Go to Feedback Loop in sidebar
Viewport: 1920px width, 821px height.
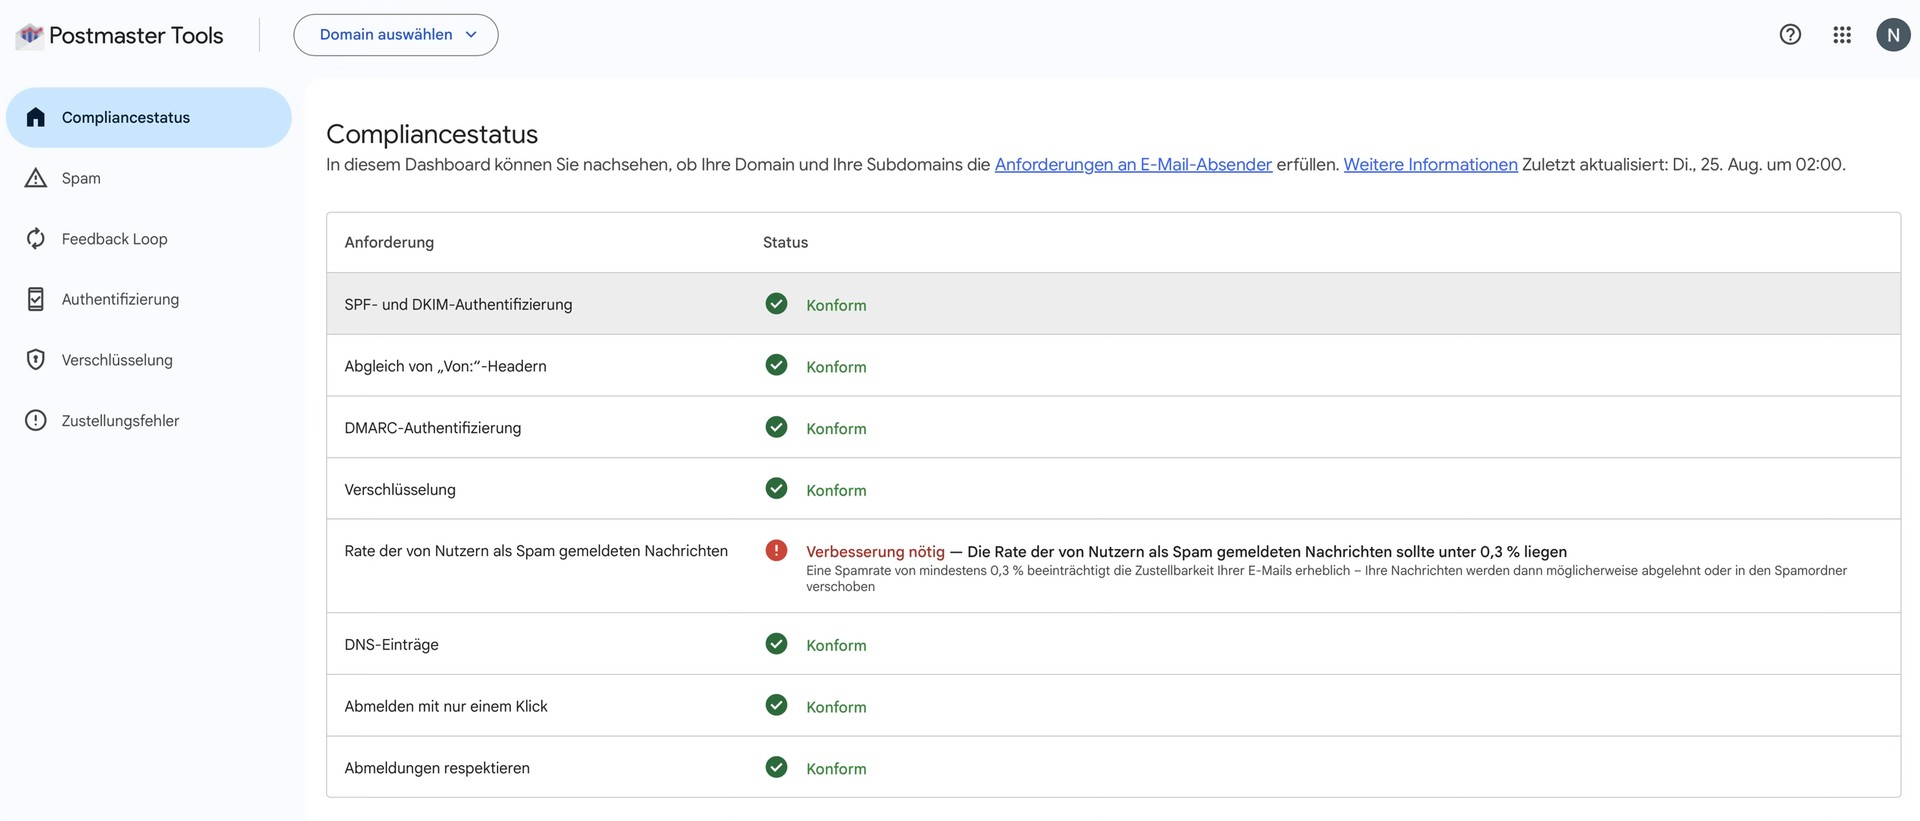(149, 239)
